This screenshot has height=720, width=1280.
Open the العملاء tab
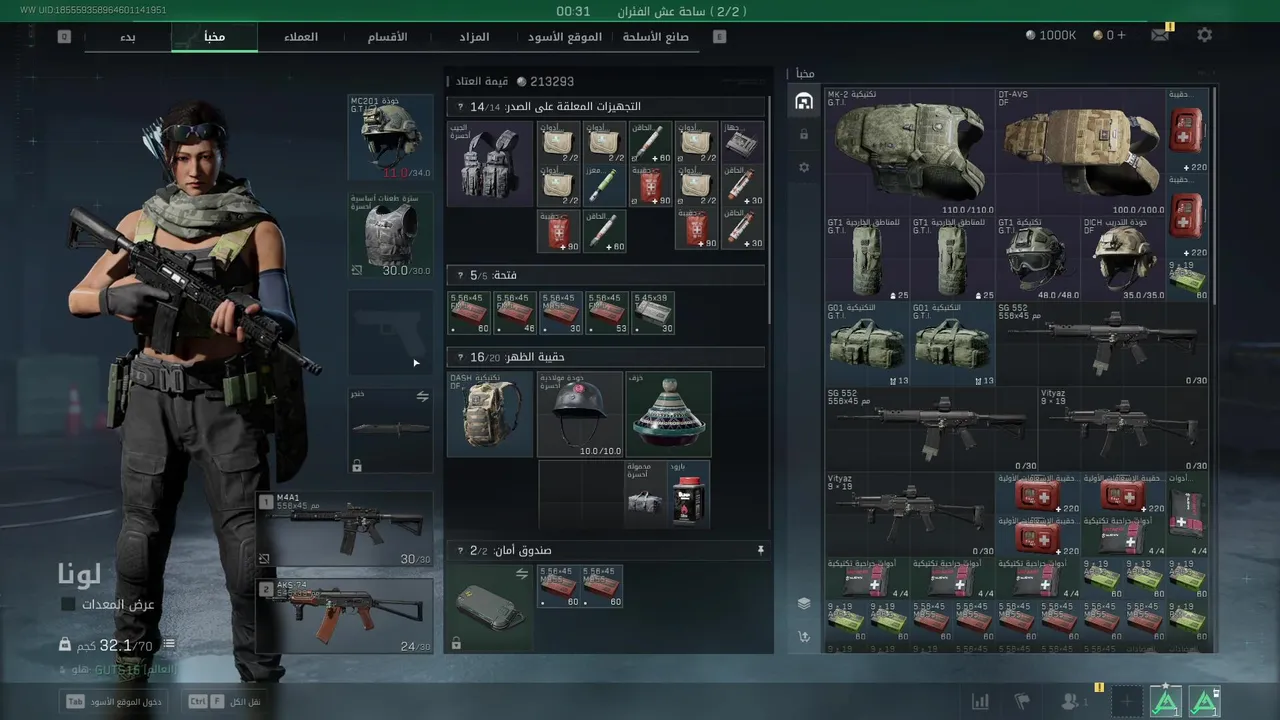click(x=301, y=37)
